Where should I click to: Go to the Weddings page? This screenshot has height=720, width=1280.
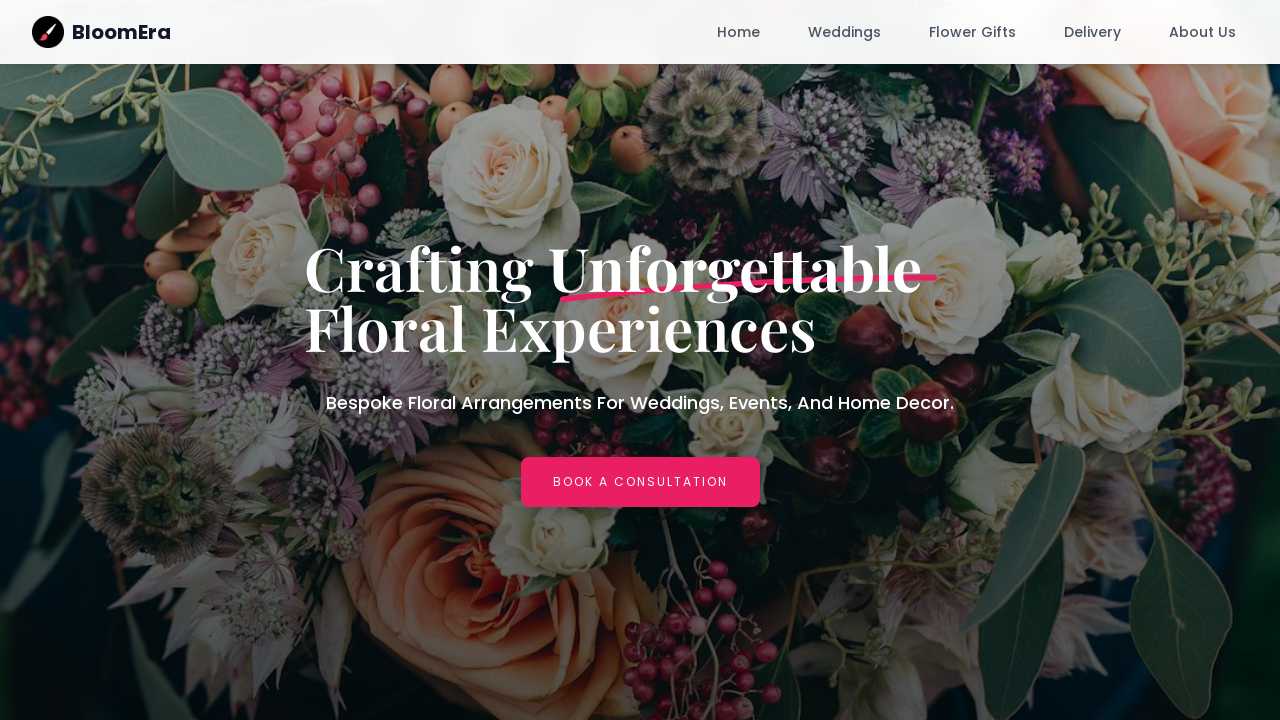tap(844, 32)
